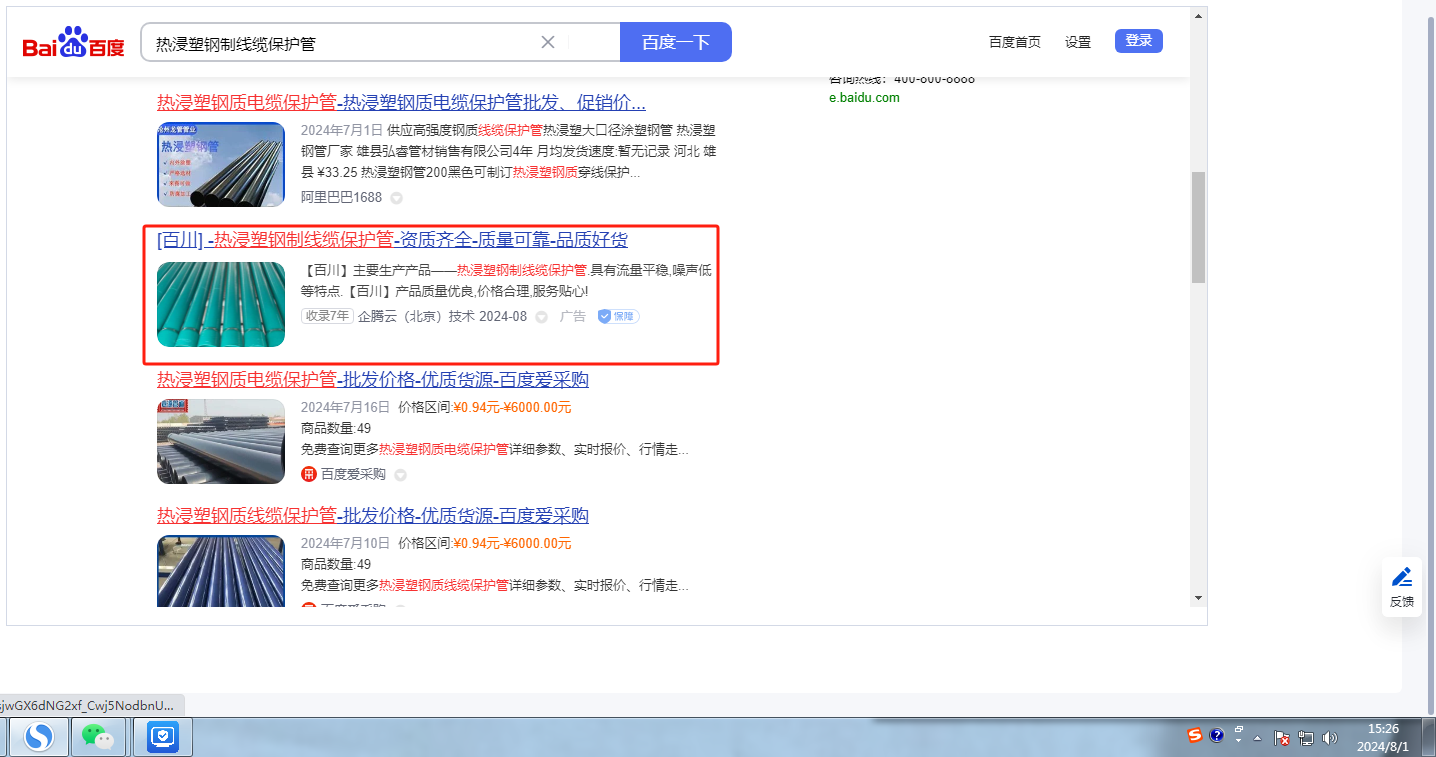Click the Action Center flag tray icon
This screenshot has height=757, width=1436.
tap(1281, 738)
